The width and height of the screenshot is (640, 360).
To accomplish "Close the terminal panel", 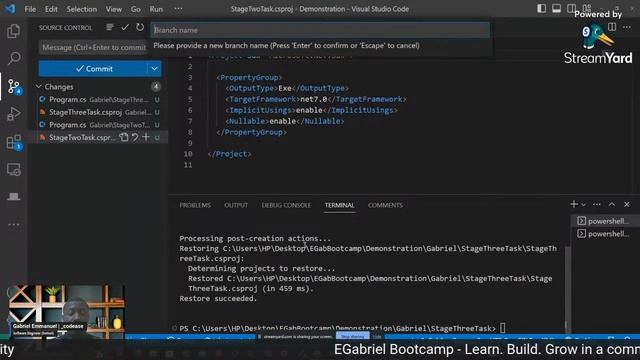I will (x=627, y=204).
